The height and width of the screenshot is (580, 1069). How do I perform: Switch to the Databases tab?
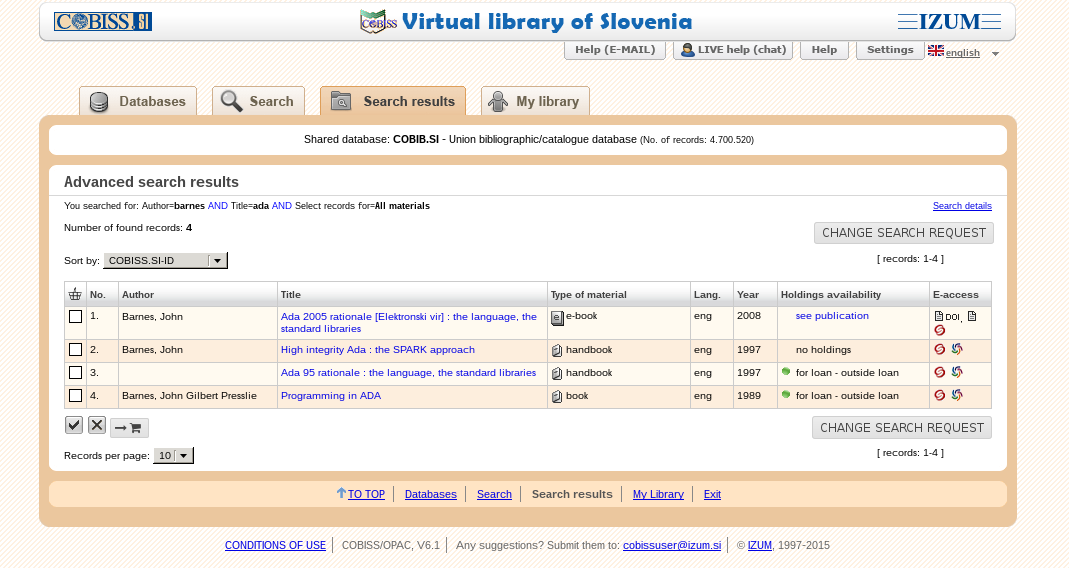pos(138,101)
